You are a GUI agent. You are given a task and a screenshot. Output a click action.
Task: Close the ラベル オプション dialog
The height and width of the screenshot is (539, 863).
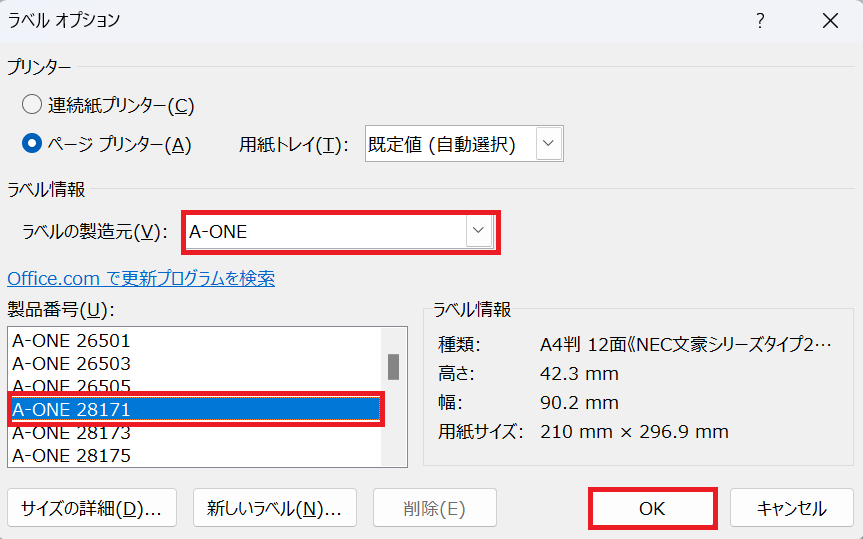[x=830, y=21]
